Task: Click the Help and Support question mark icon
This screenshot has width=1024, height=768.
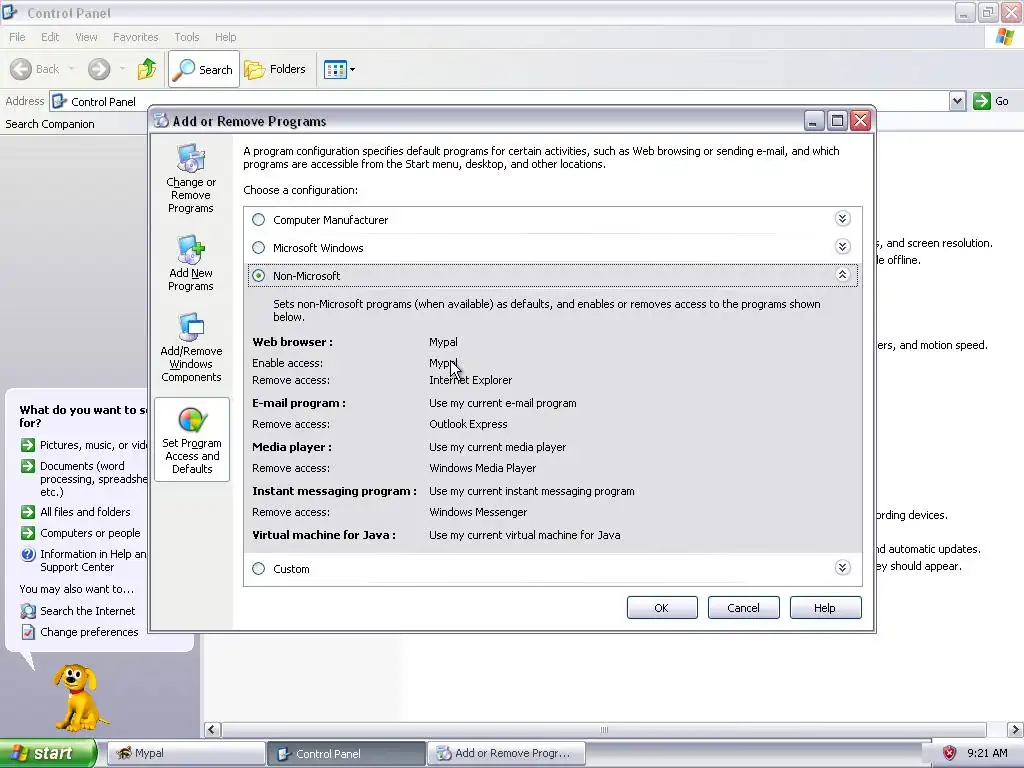Action: pos(27,554)
